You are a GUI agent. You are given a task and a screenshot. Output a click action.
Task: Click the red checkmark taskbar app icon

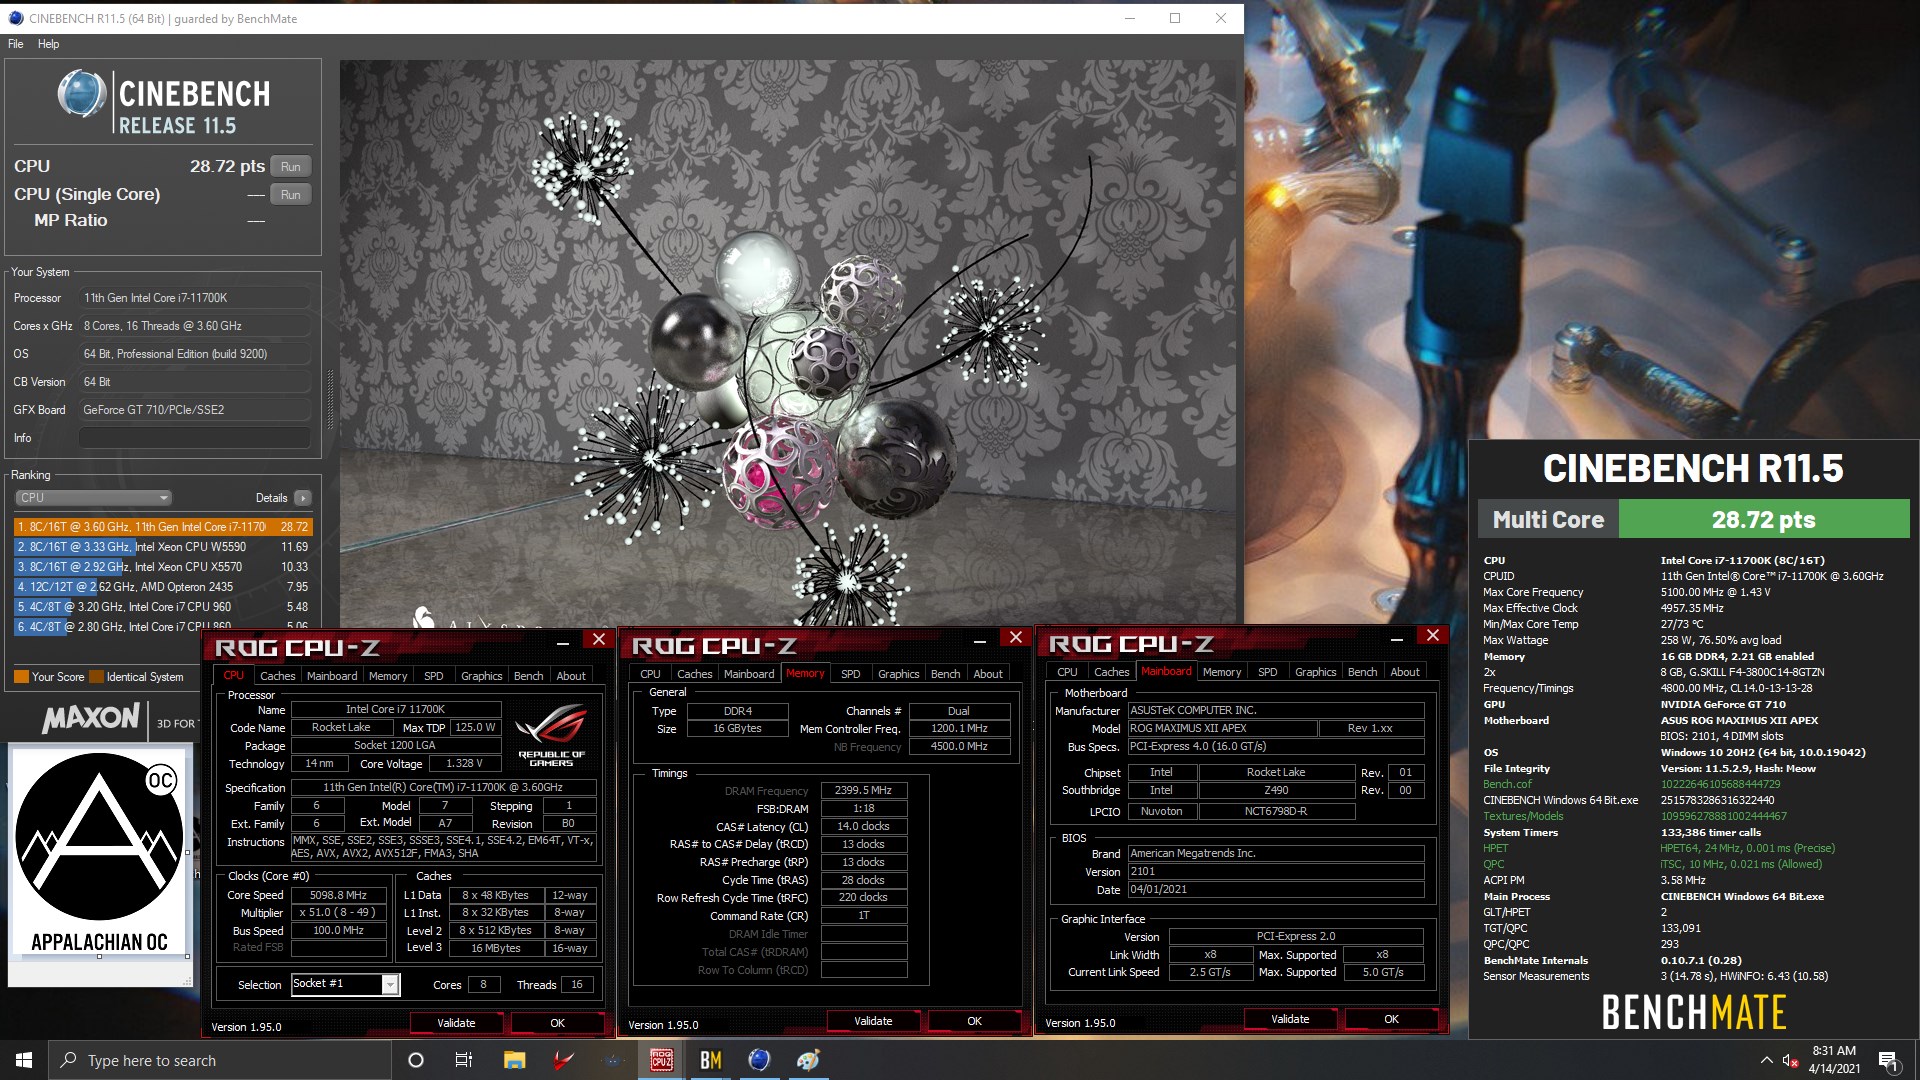(564, 1060)
